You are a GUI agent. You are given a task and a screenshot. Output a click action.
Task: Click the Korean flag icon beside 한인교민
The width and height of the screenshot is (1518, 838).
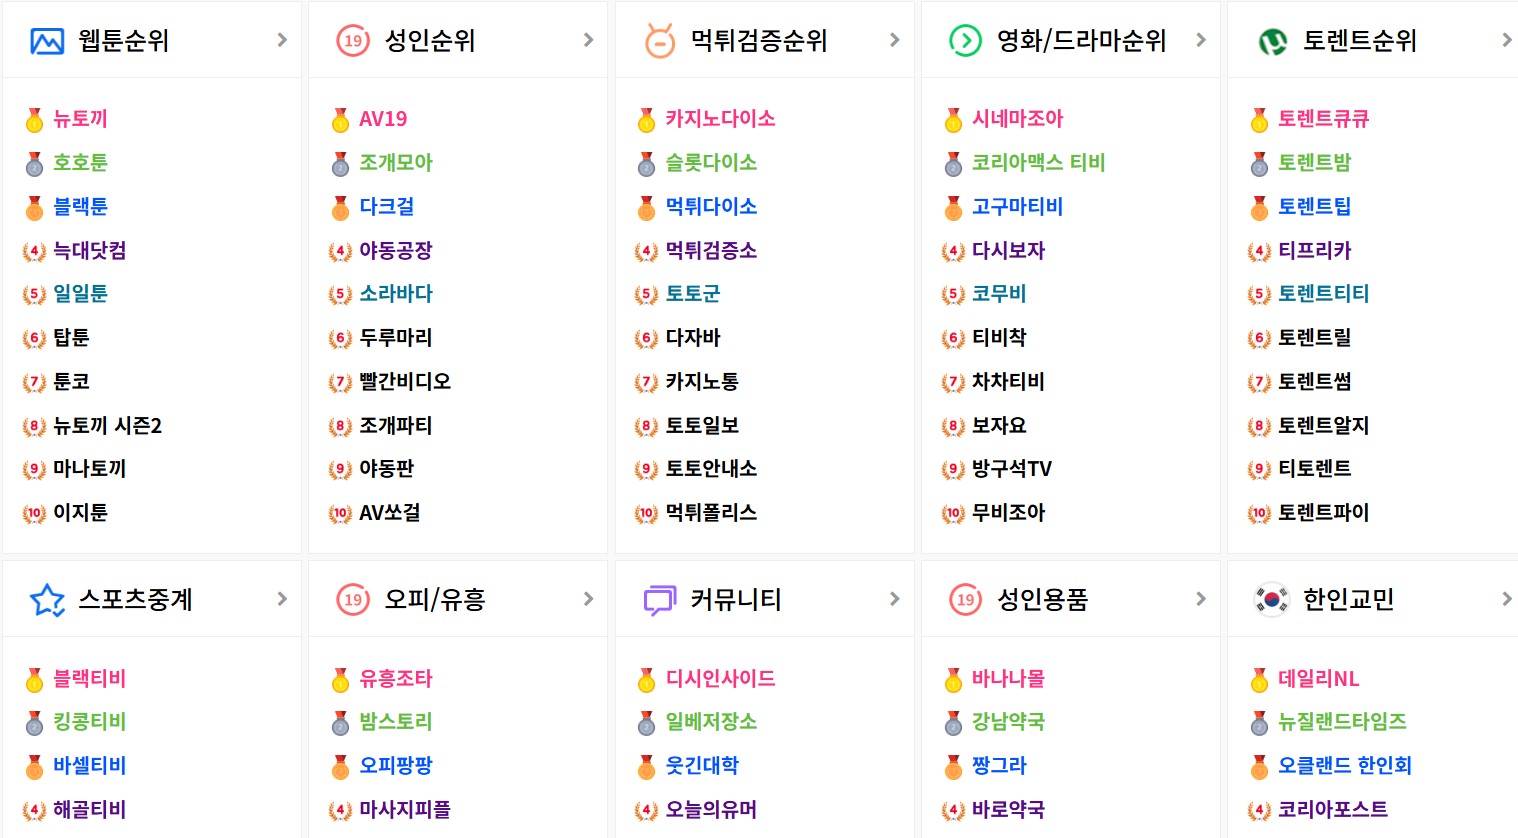tap(1272, 600)
